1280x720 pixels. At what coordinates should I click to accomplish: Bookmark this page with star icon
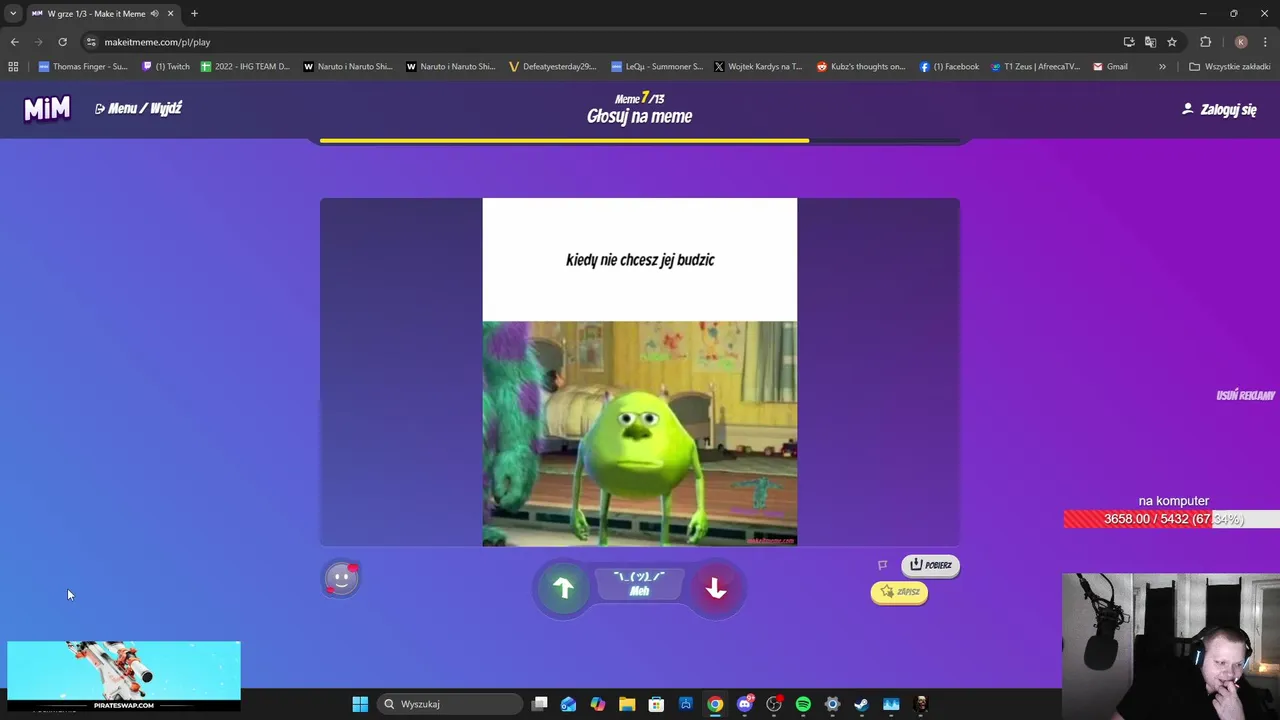(1172, 42)
